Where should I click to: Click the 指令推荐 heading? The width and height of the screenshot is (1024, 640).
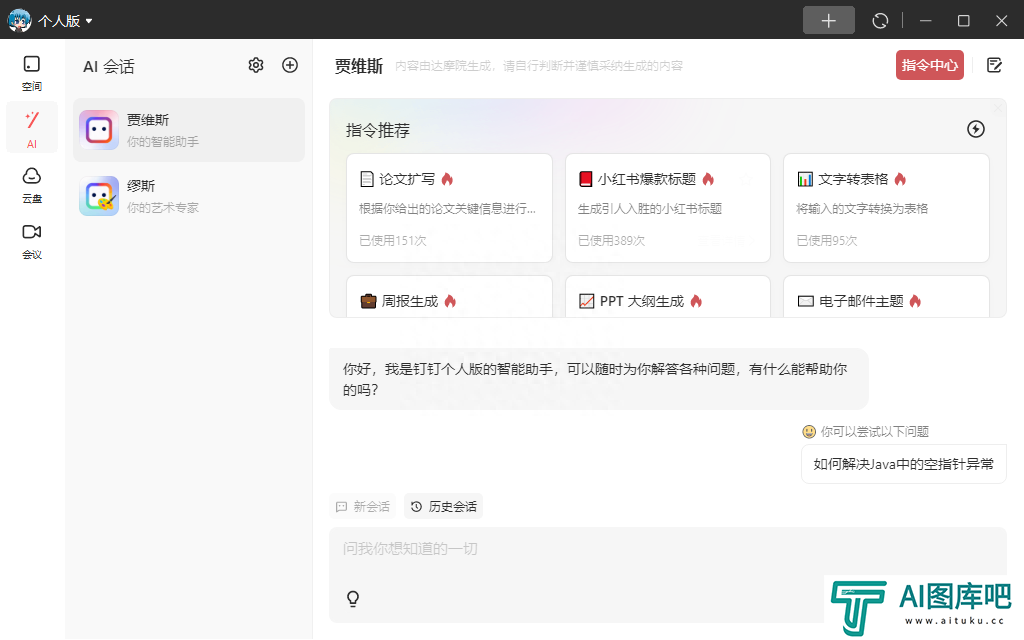(377, 131)
